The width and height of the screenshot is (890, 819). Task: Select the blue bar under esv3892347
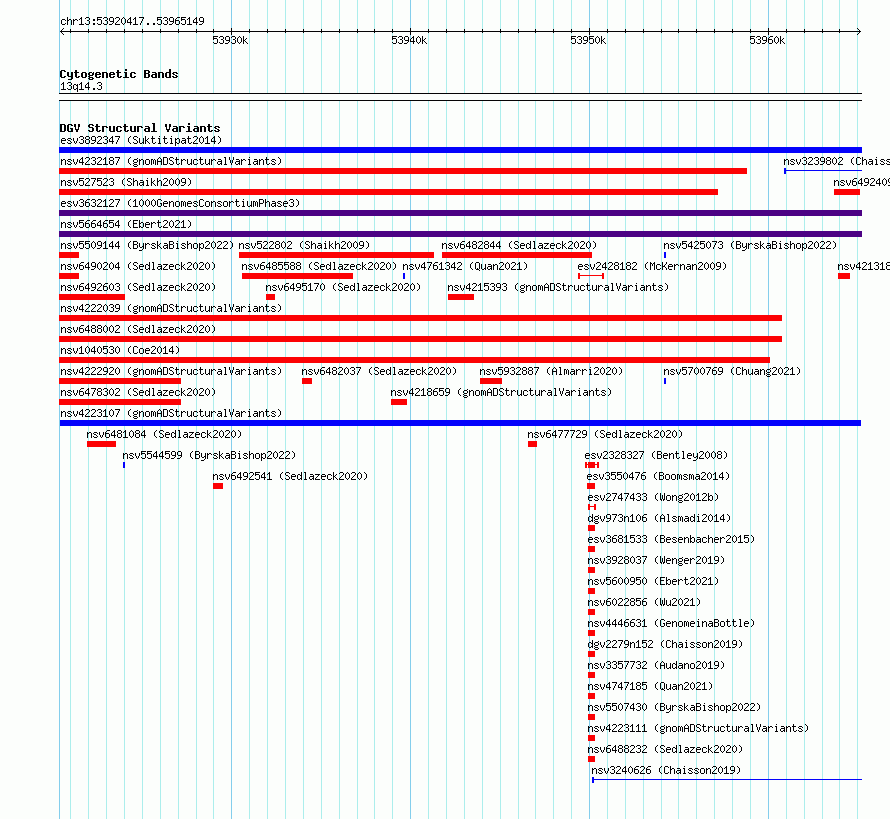[x=460, y=150]
